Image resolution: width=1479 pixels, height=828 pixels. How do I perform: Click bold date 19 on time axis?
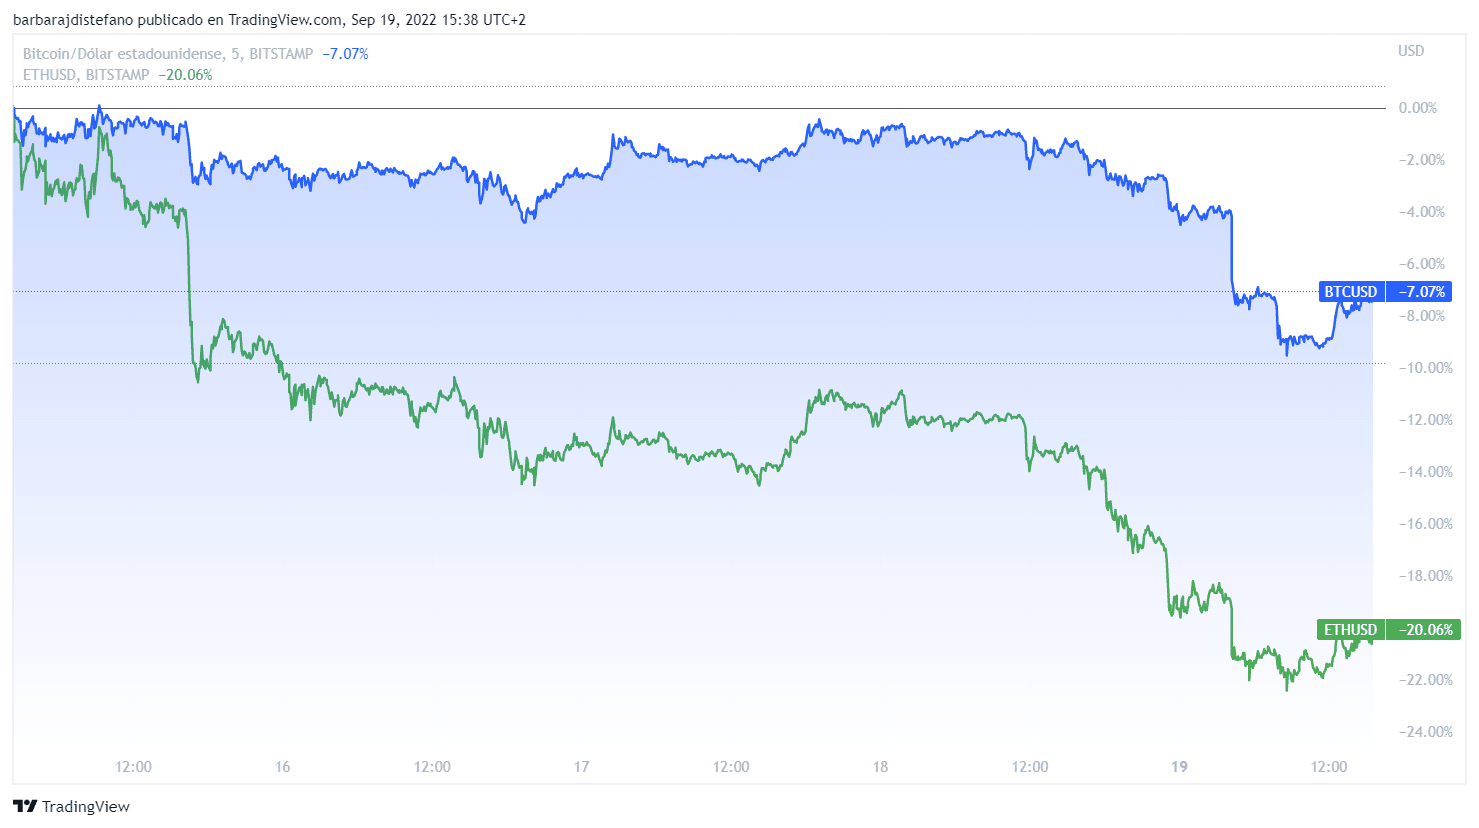1180,767
